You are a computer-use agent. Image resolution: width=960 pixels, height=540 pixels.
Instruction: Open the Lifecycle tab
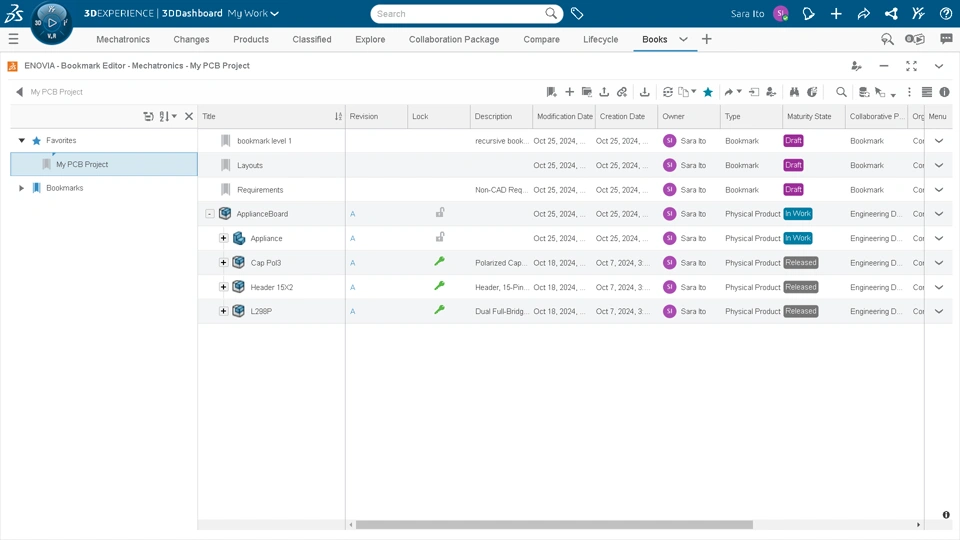point(601,39)
